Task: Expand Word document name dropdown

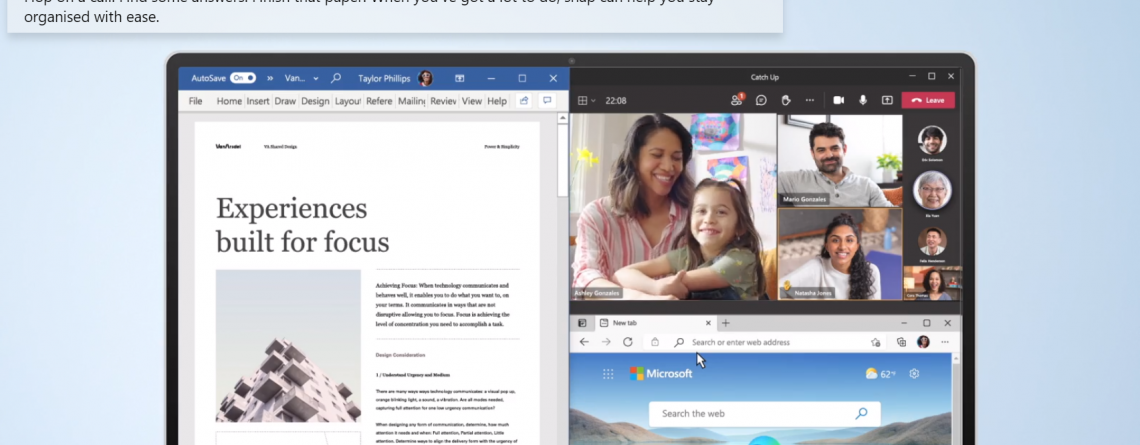Action: (316, 78)
